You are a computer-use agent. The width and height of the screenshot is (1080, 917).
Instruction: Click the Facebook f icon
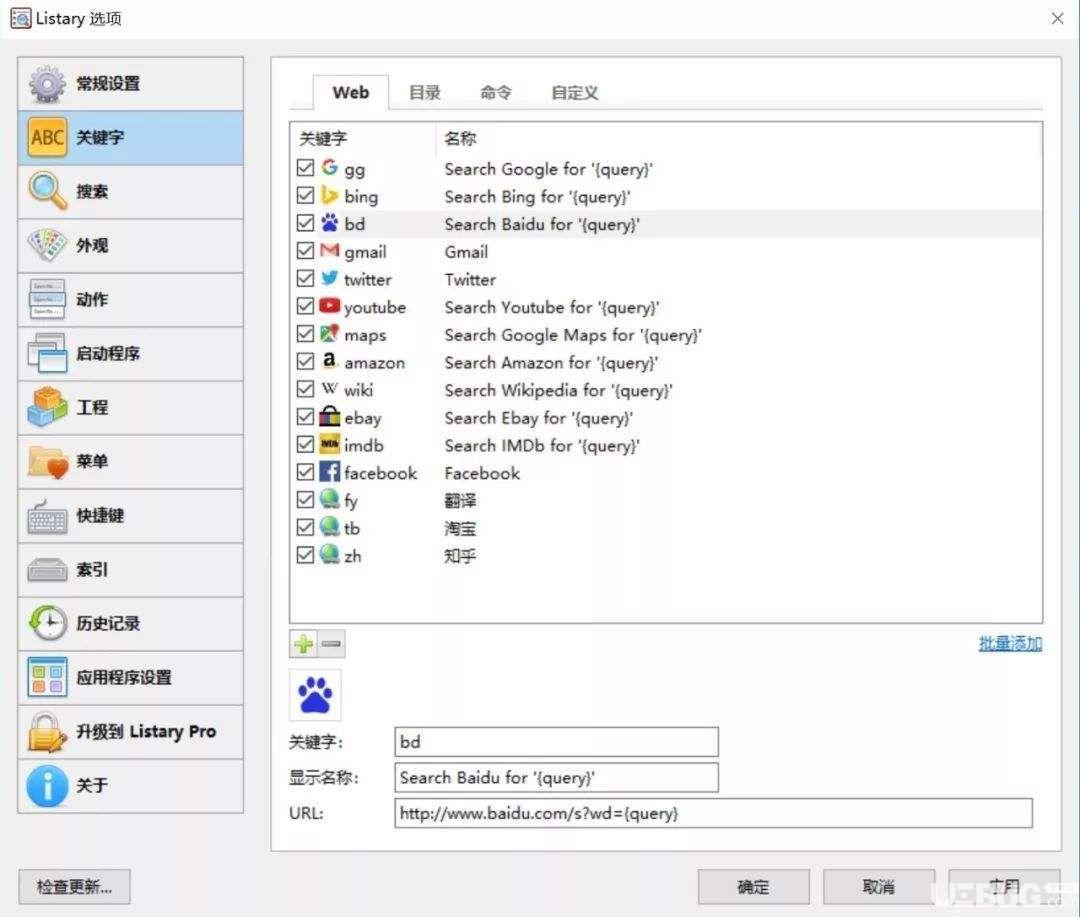pyautogui.click(x=330, y=472)
